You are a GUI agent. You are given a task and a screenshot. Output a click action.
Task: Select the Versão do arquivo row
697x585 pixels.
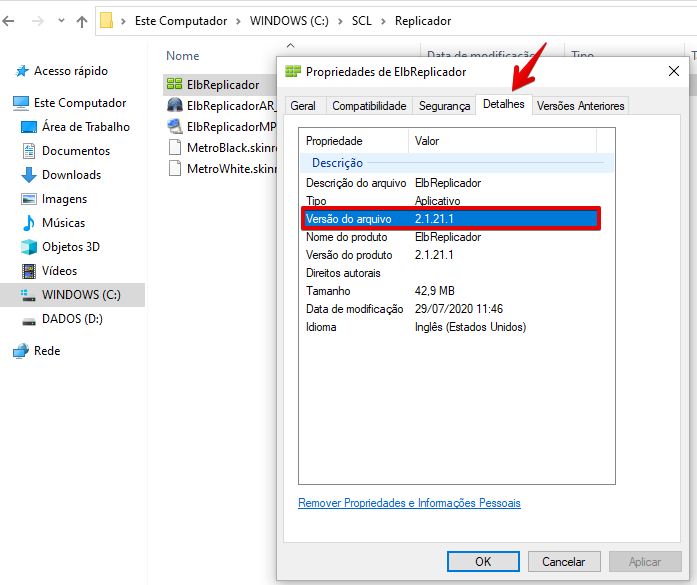click(x=451, y=219)
